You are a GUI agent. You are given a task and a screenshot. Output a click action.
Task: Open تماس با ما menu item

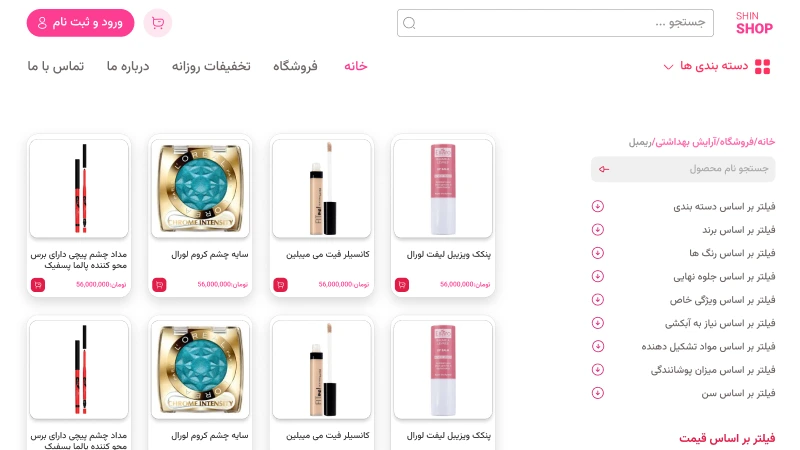pyautogui.click(x=56, y=66)
